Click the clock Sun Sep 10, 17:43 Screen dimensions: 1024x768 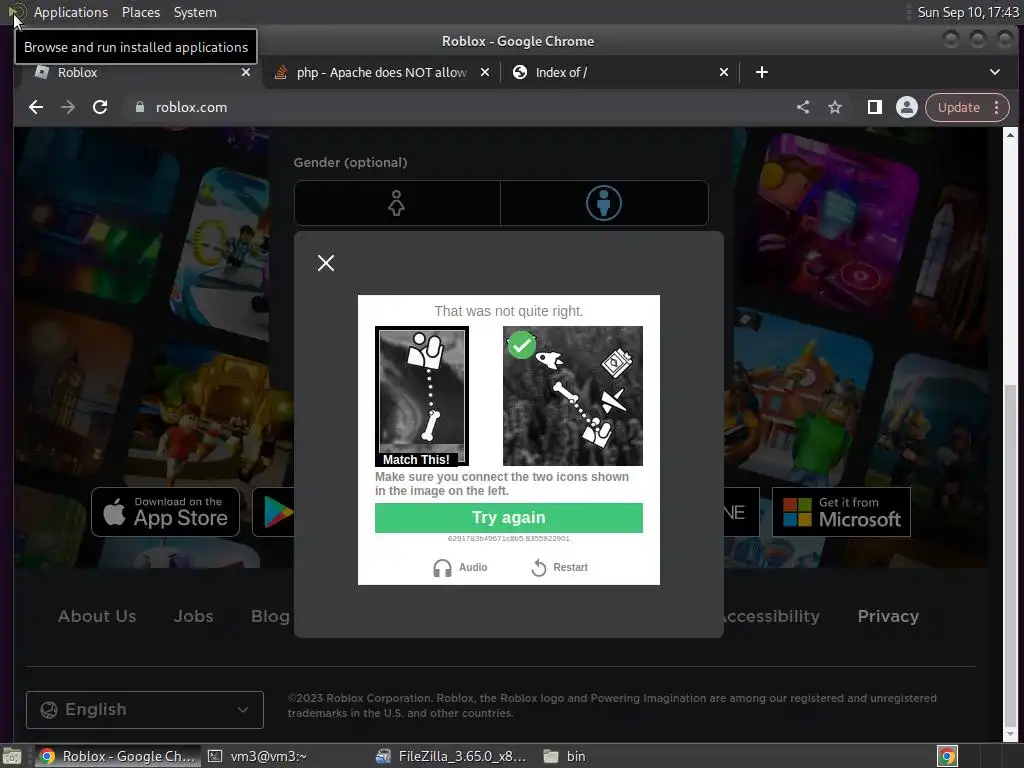click(x=967, y=12)
